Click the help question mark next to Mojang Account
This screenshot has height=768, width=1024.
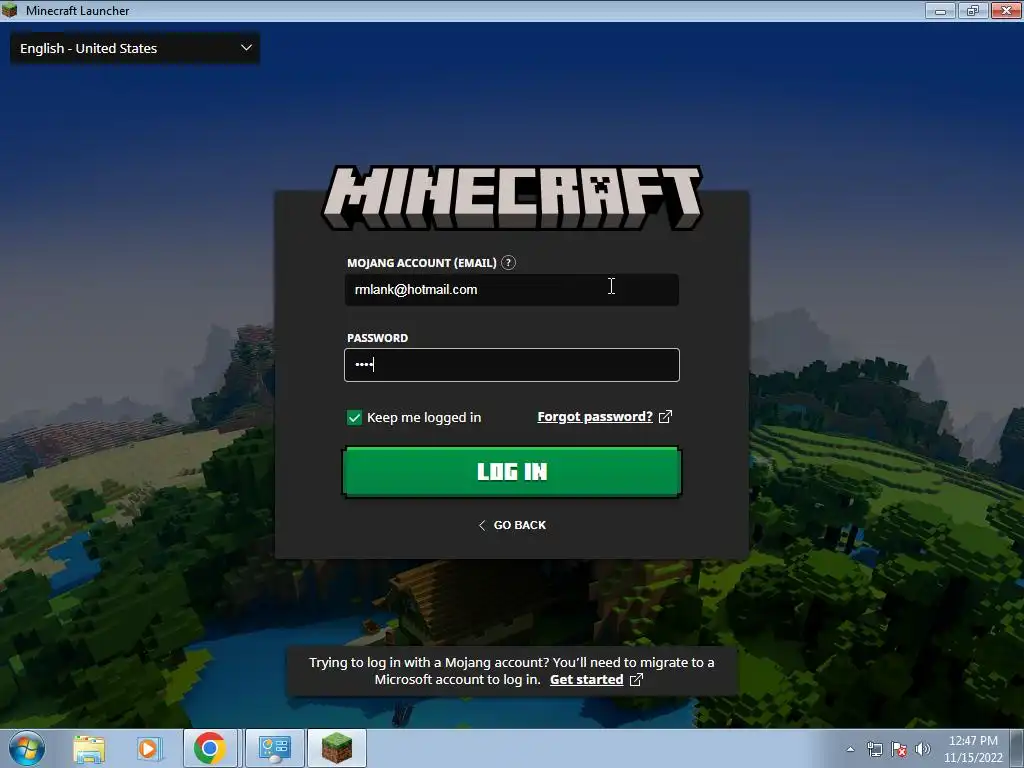[508, 263]
